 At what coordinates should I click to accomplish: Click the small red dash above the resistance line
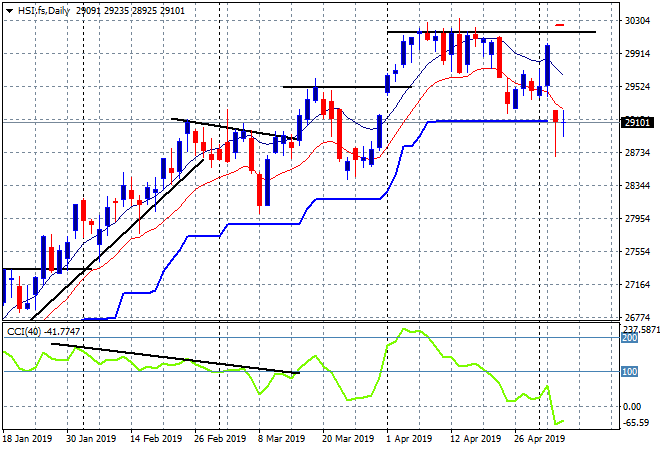tap(559, 25)
